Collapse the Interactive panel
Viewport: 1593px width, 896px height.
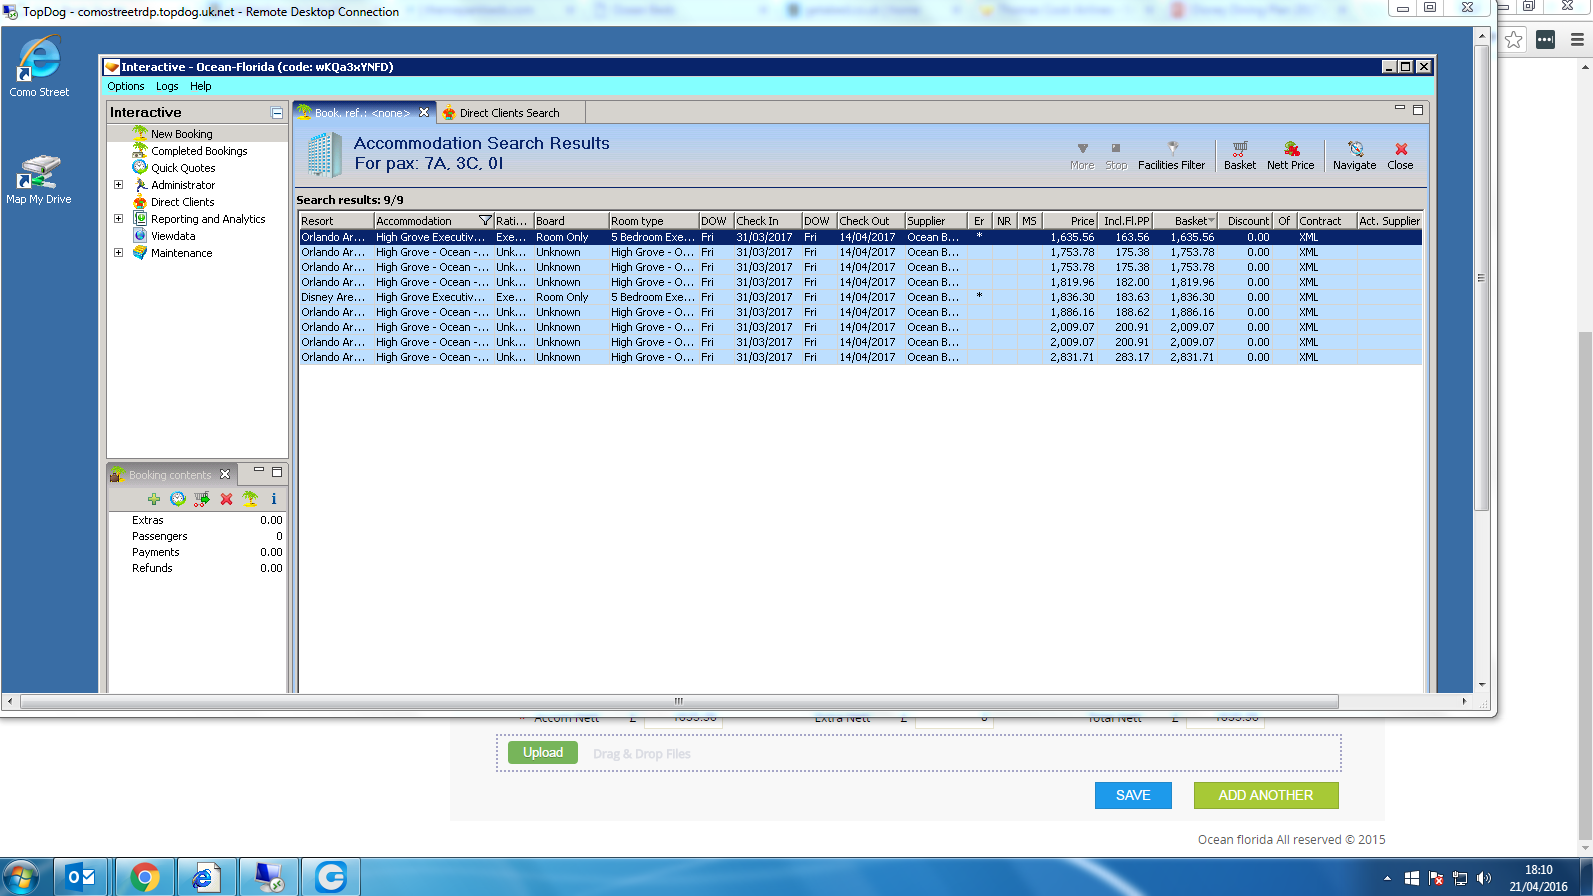[277, 113]
